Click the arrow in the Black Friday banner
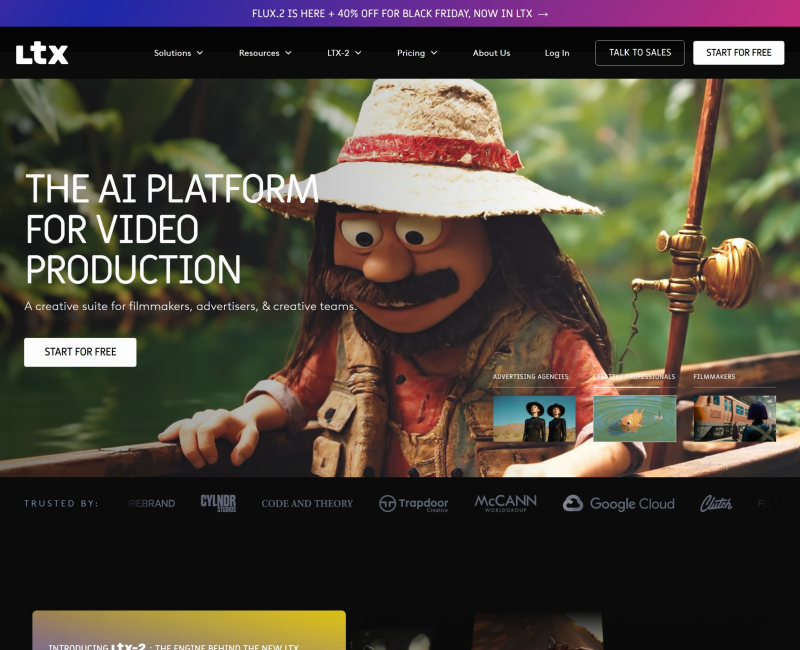The width and height of the screenshot is (800, 650). click(x=543, y=14)
